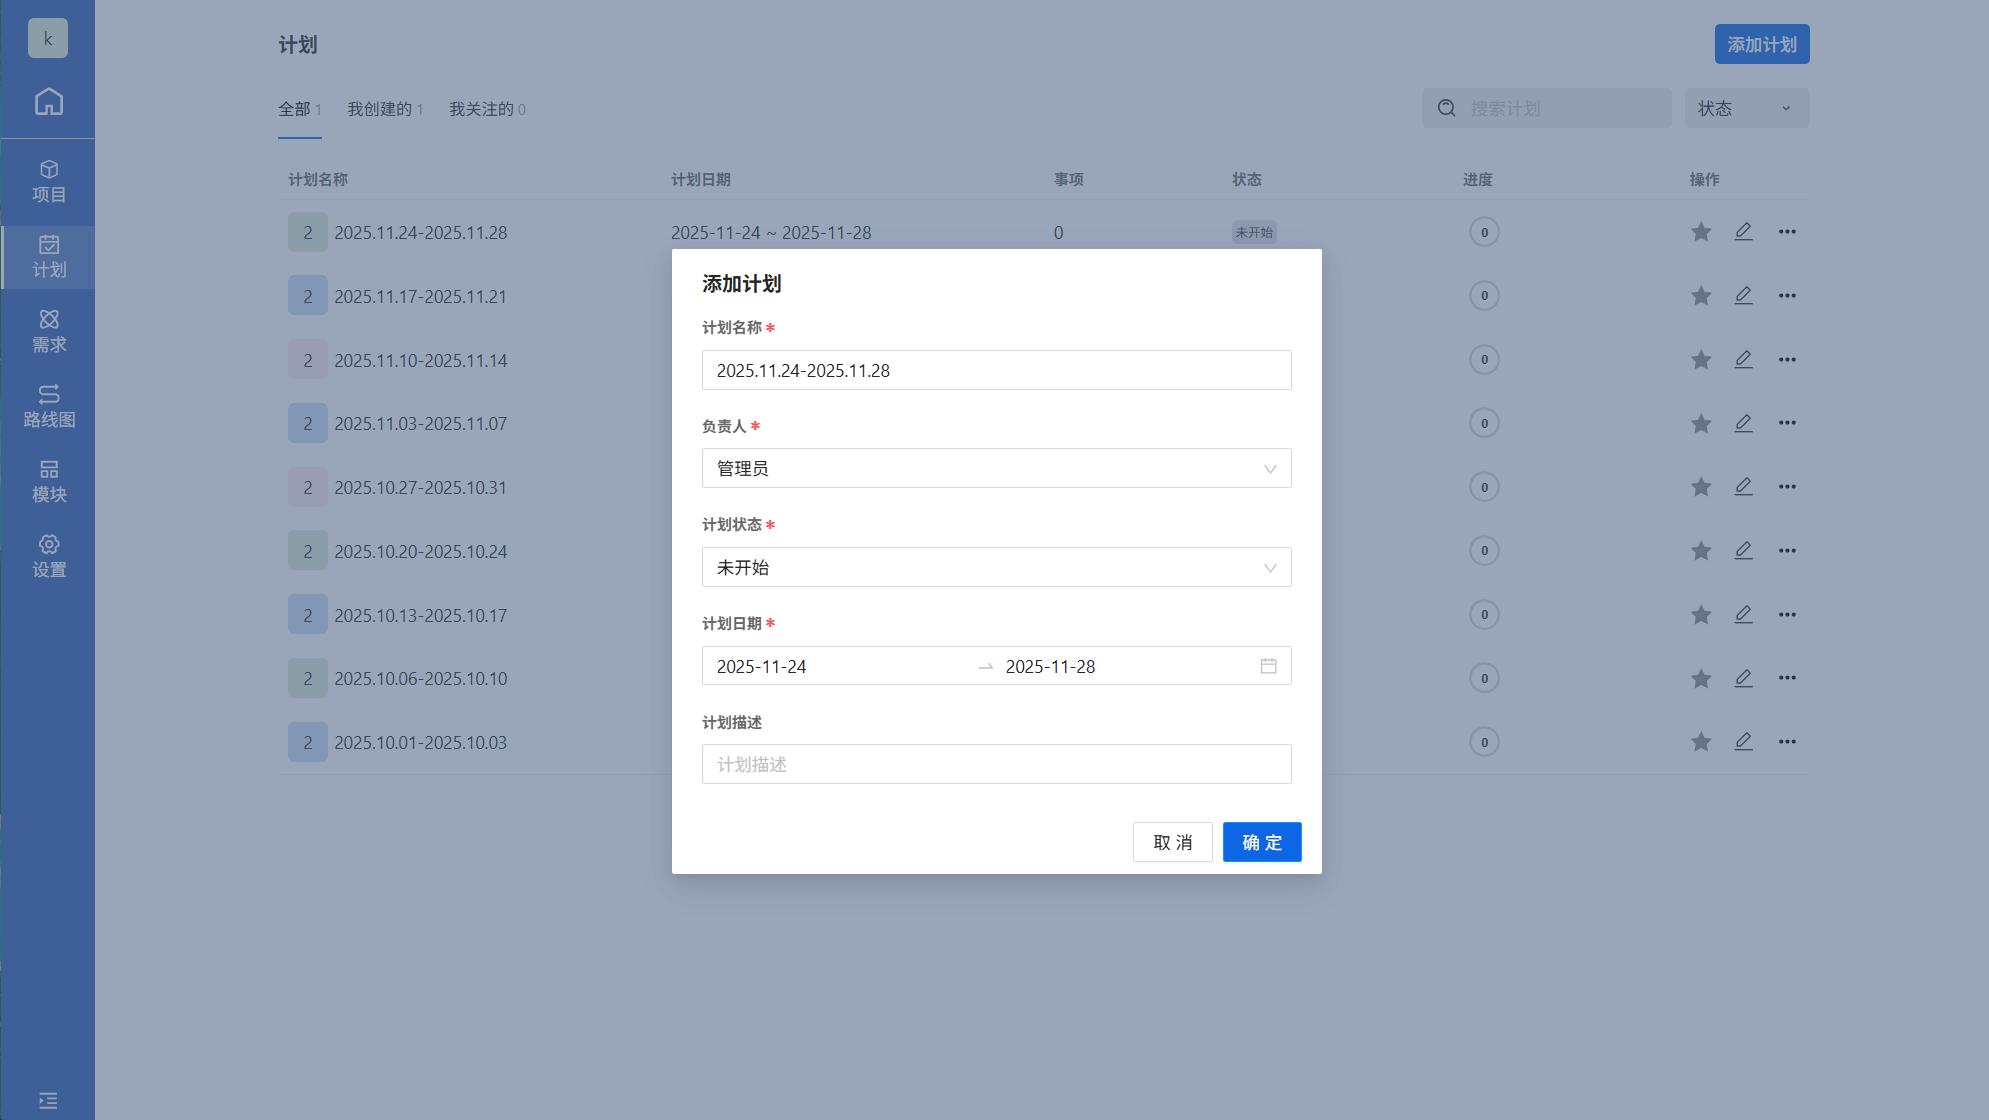Open the home icon in sidebar
The height and width of the screenshot is (1120, 1989).
pos(48,102)
